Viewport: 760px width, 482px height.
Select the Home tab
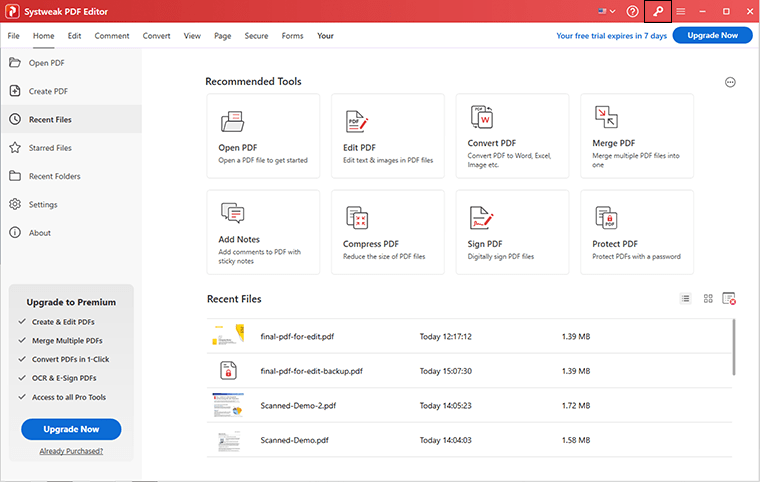[44, 36]
